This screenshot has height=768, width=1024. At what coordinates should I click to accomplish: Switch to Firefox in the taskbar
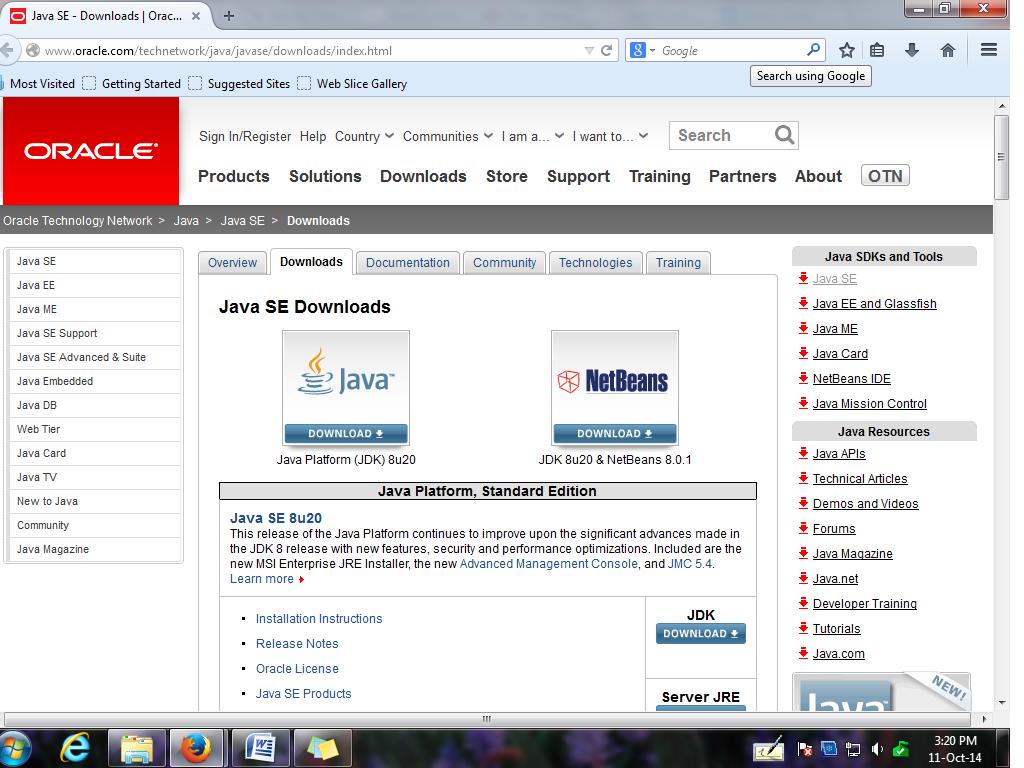click(195, 748)
